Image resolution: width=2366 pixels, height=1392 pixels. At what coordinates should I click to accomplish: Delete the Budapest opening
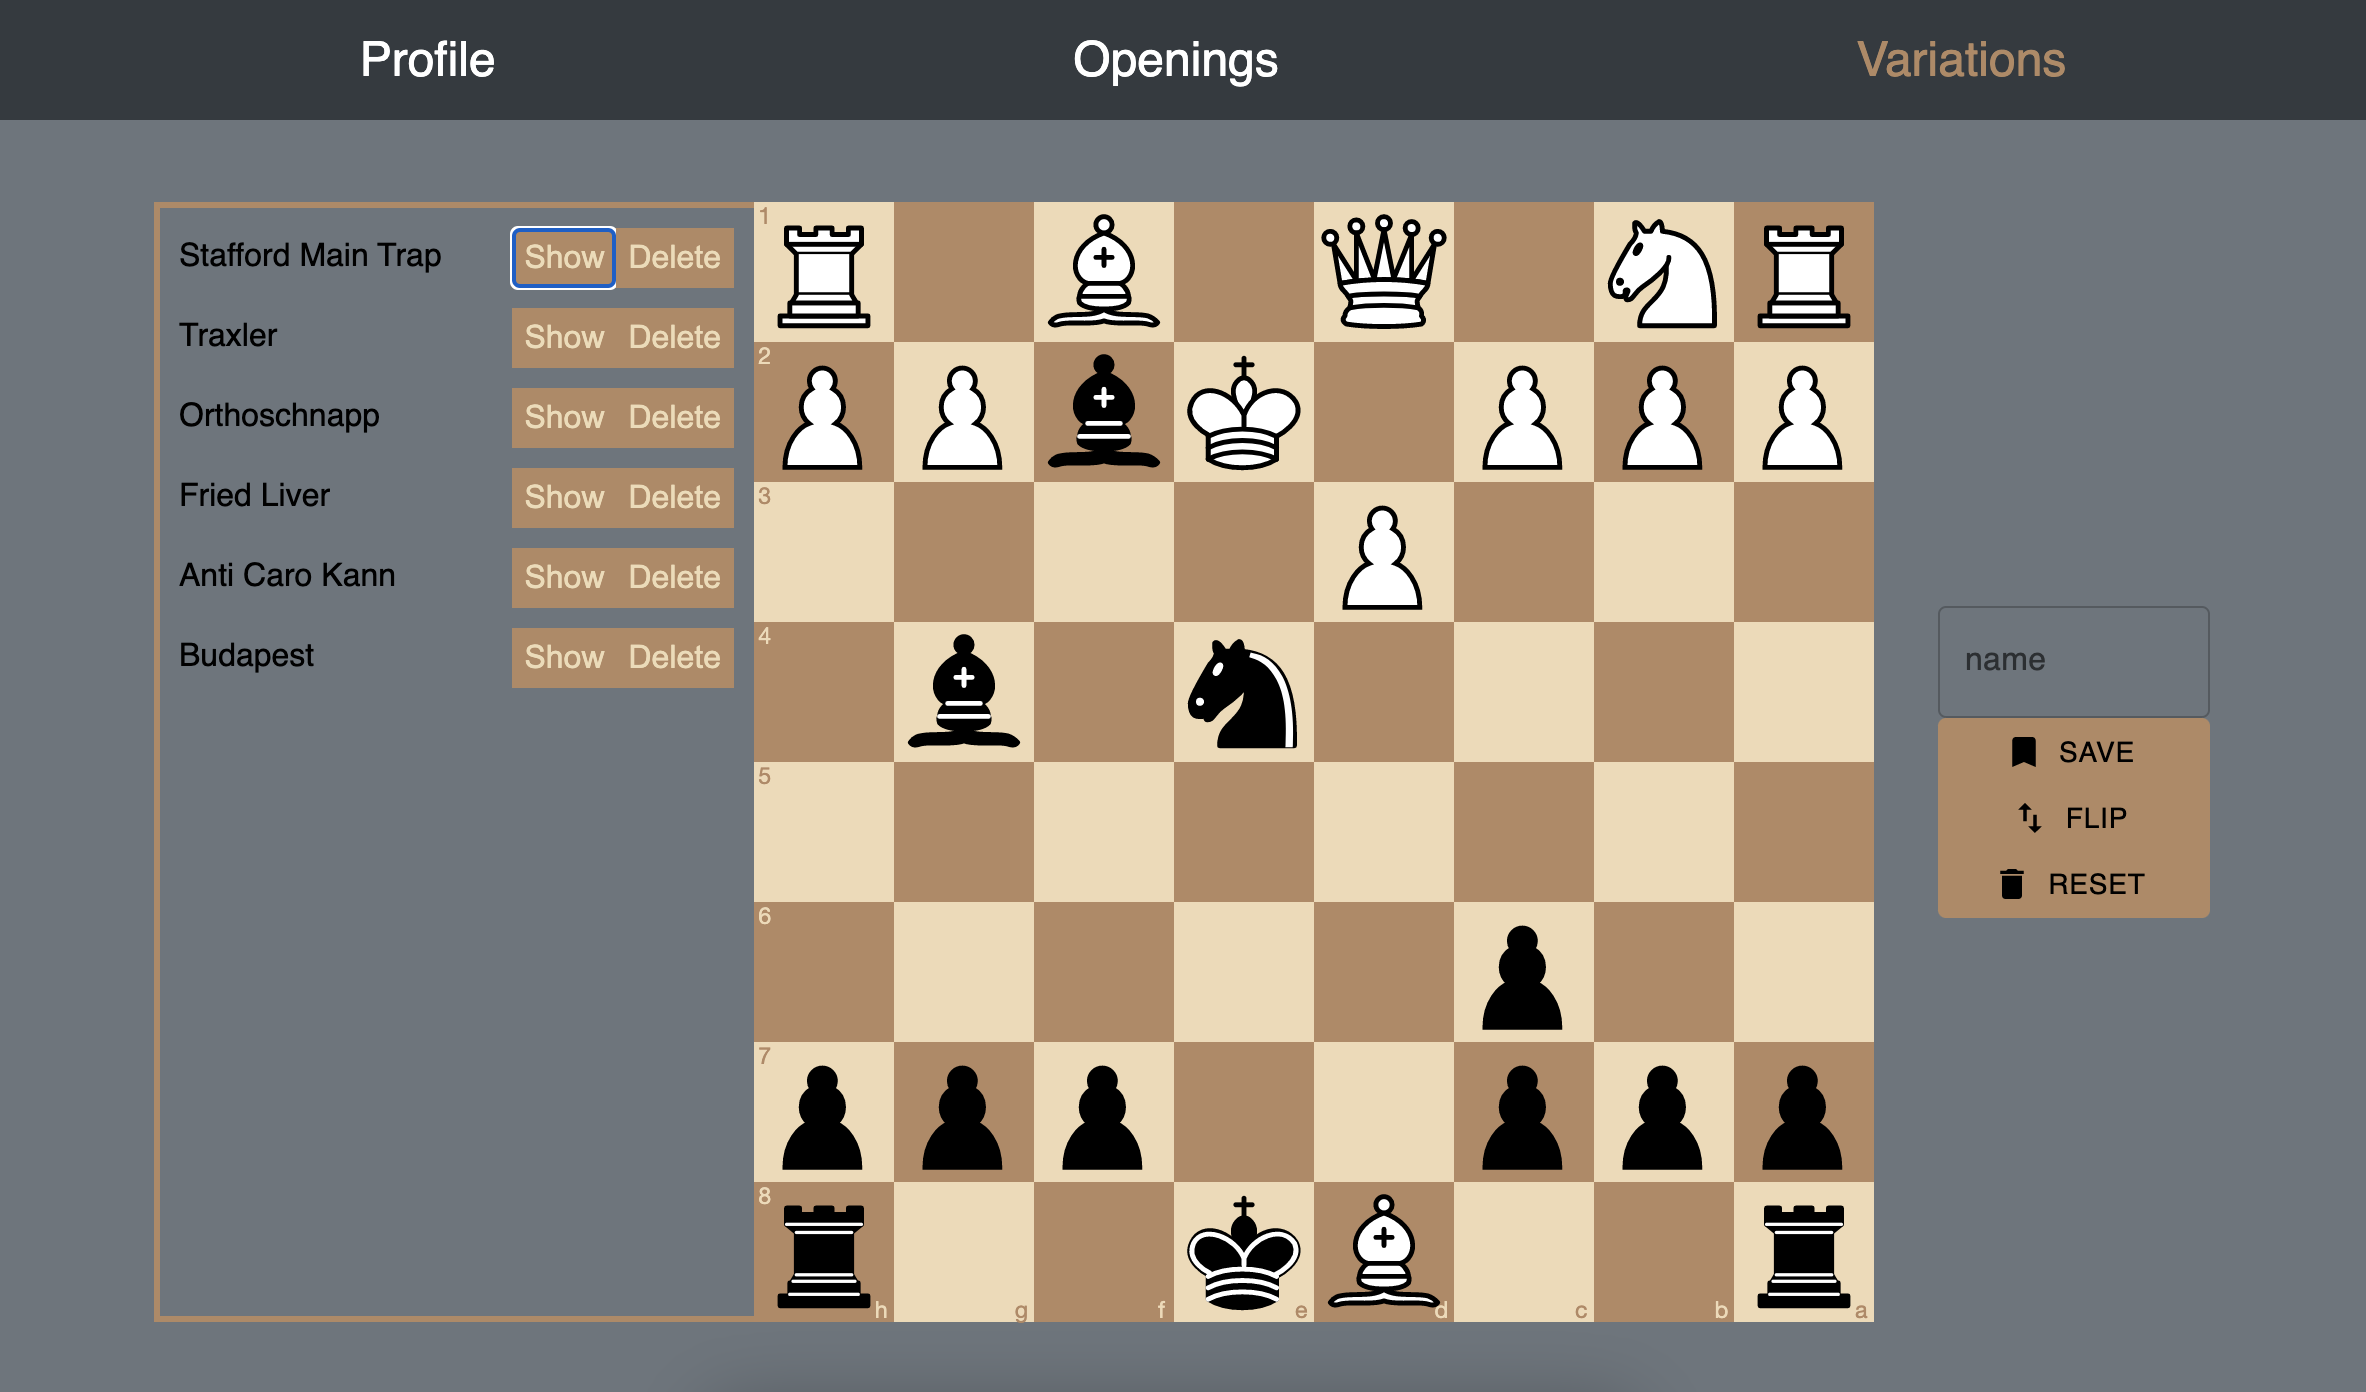click(674, 657)
